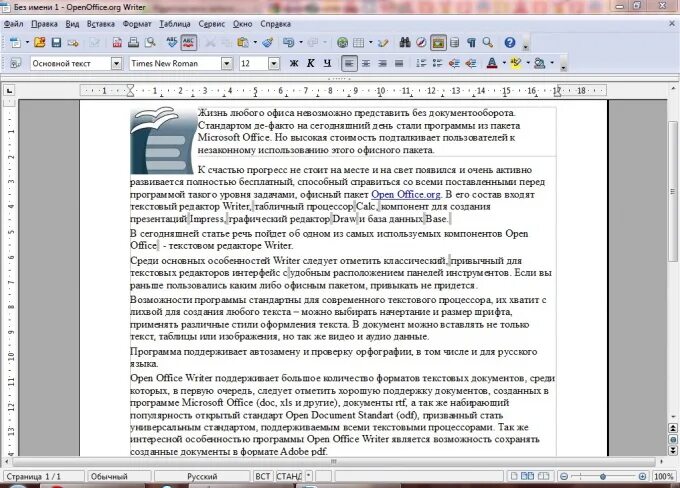Open Table grid dropdown arrow
This screenshot has width=680, height=488.
click(x=370, y=43)
